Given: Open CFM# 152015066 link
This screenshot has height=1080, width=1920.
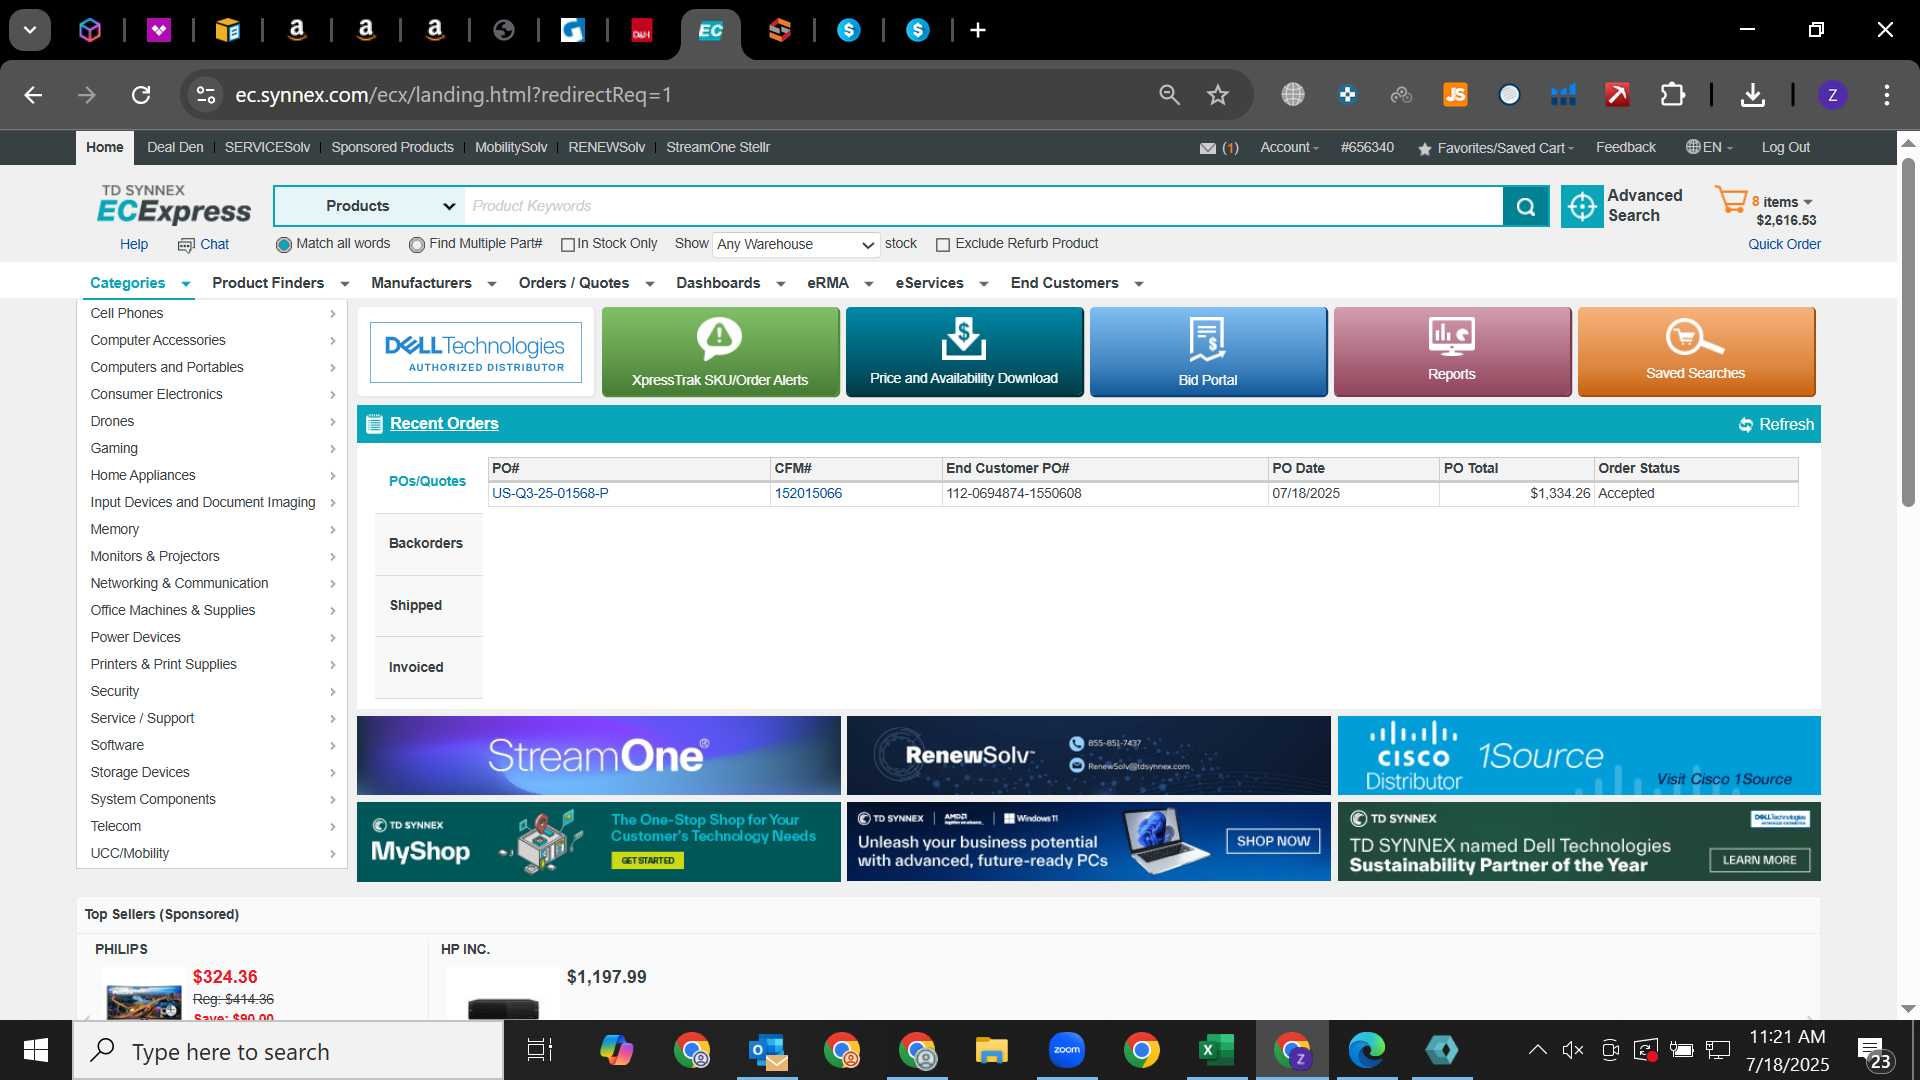Looking at the screenshot, I should tap(808, 494).
